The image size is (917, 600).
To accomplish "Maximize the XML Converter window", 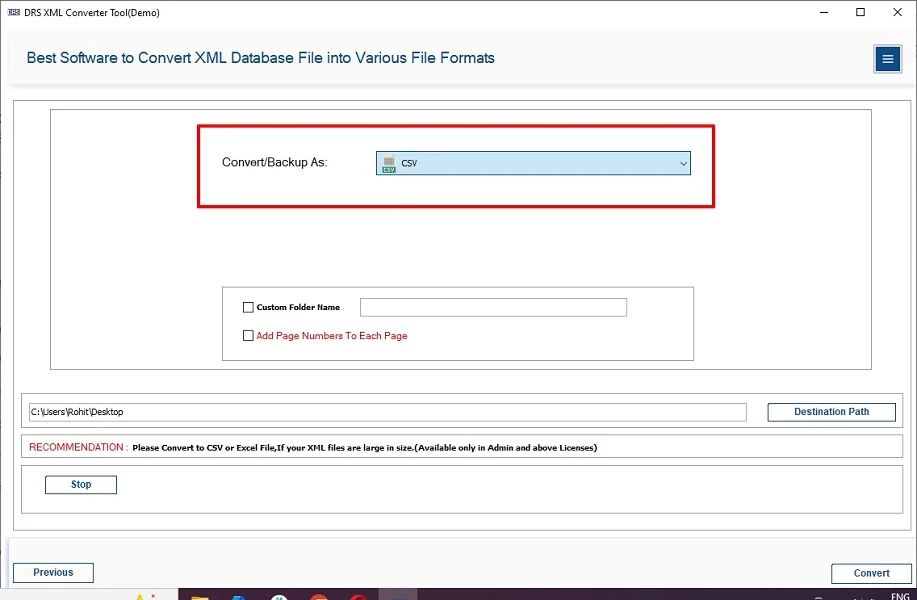I will (x=860, y=12).
